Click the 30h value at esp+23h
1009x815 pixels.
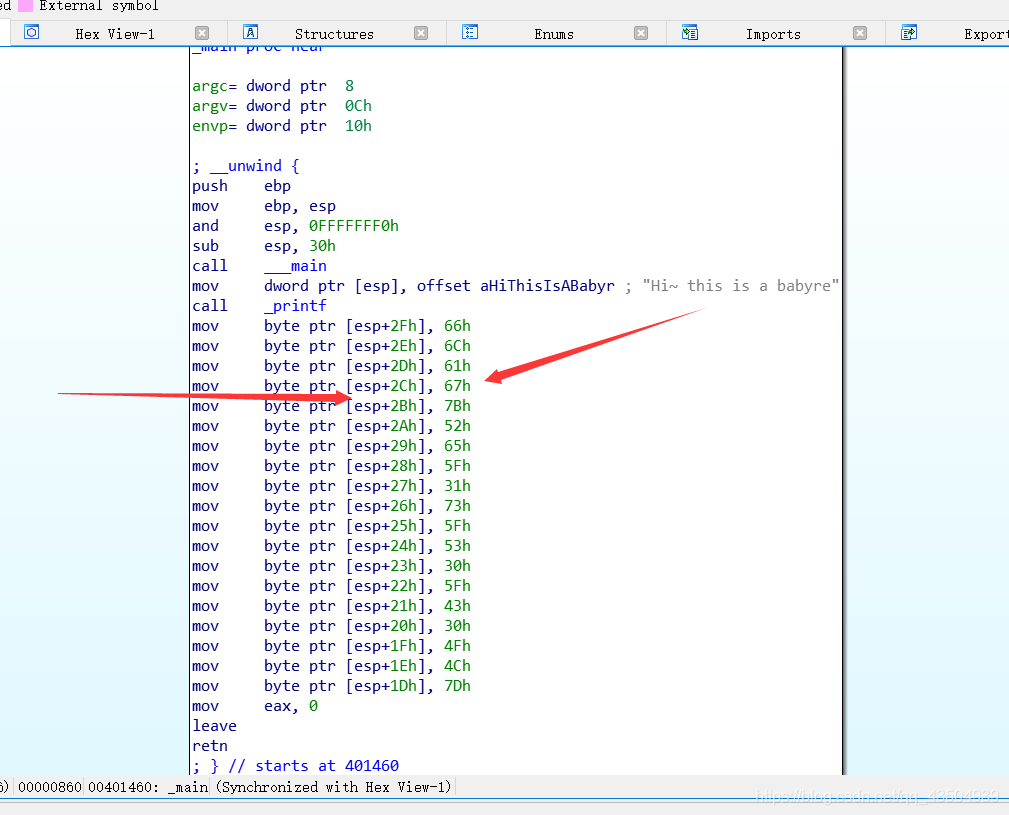458,565
